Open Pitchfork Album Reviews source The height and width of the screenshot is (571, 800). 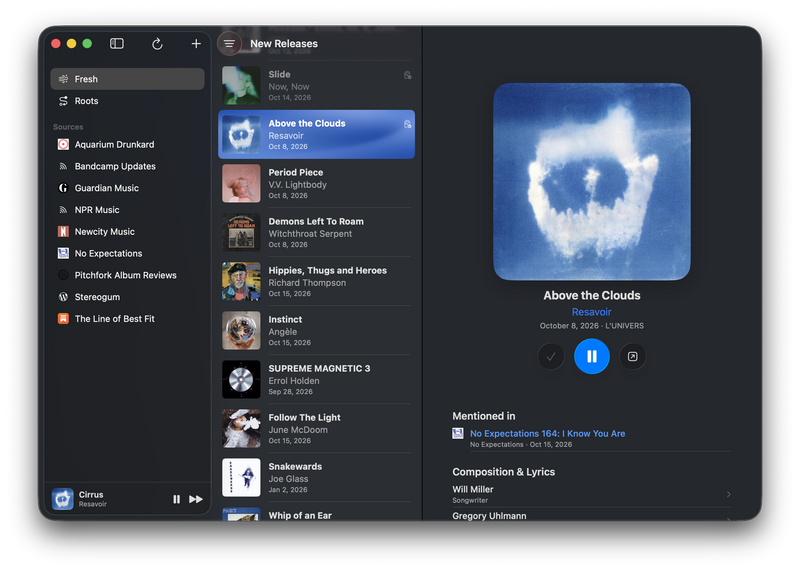tap(128, 275)
